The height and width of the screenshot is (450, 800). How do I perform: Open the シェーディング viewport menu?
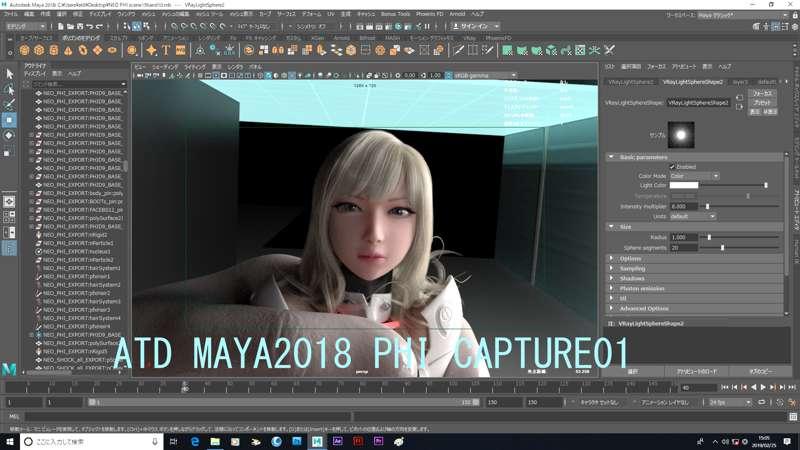tap(165, 67)
